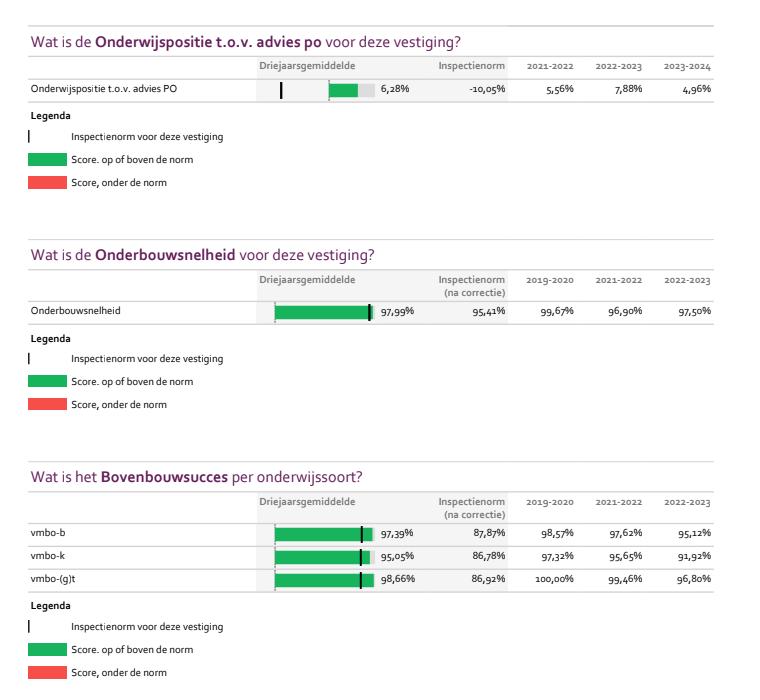Click the green legend swatch in the Bovenbouwsucces section
The image size is (760, 700).
tap(47, 650)
